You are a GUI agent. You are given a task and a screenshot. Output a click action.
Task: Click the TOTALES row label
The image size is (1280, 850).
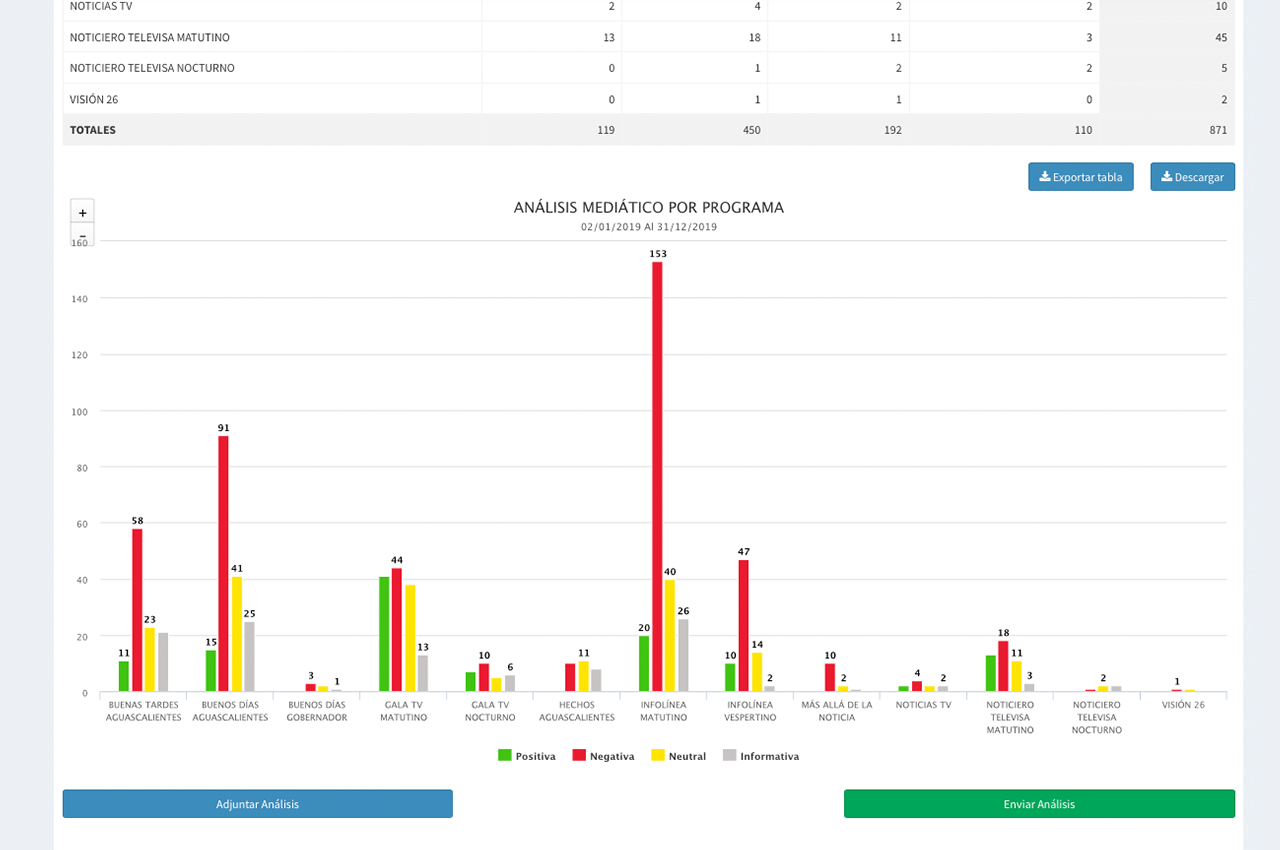click(x=93, y=130)
